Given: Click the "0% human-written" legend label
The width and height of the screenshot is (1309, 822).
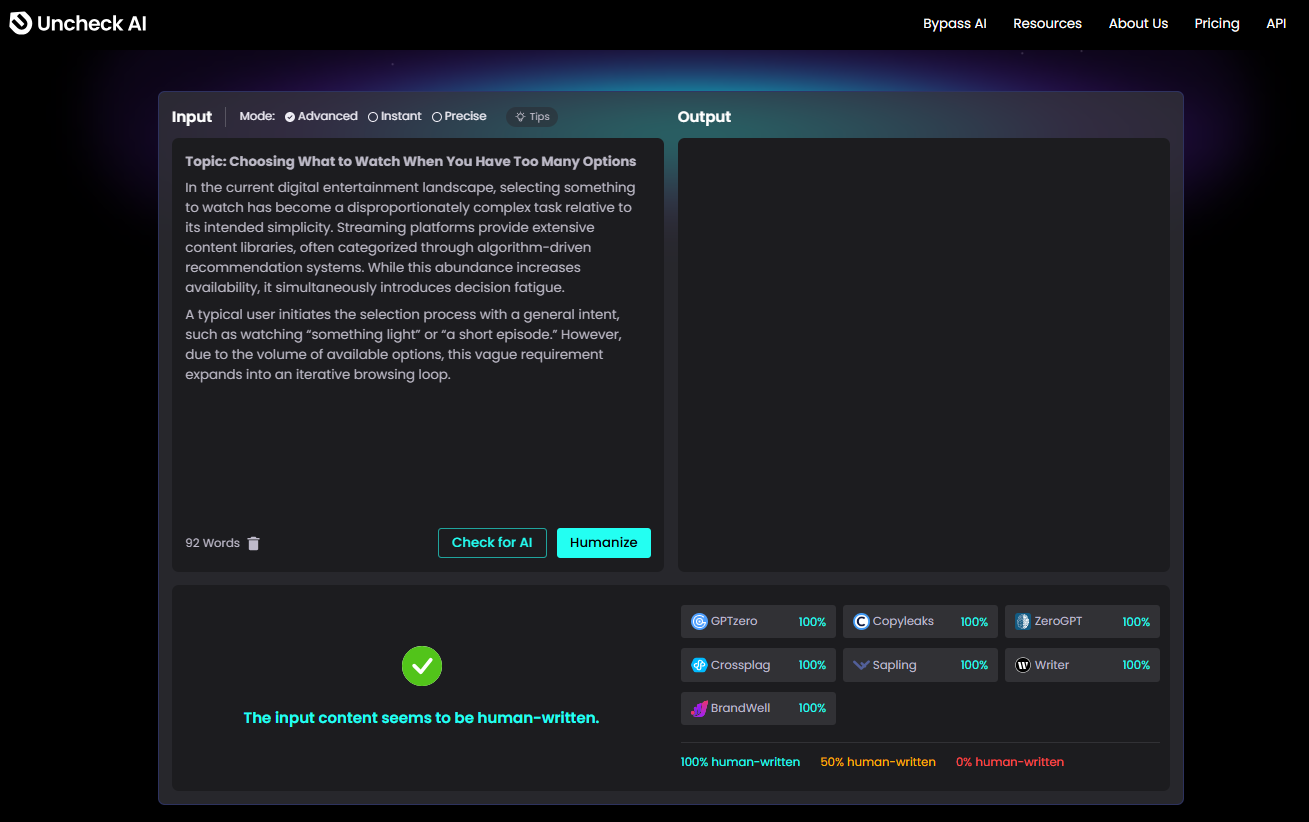Looking at the screenshot, I should coord(1010,762).
